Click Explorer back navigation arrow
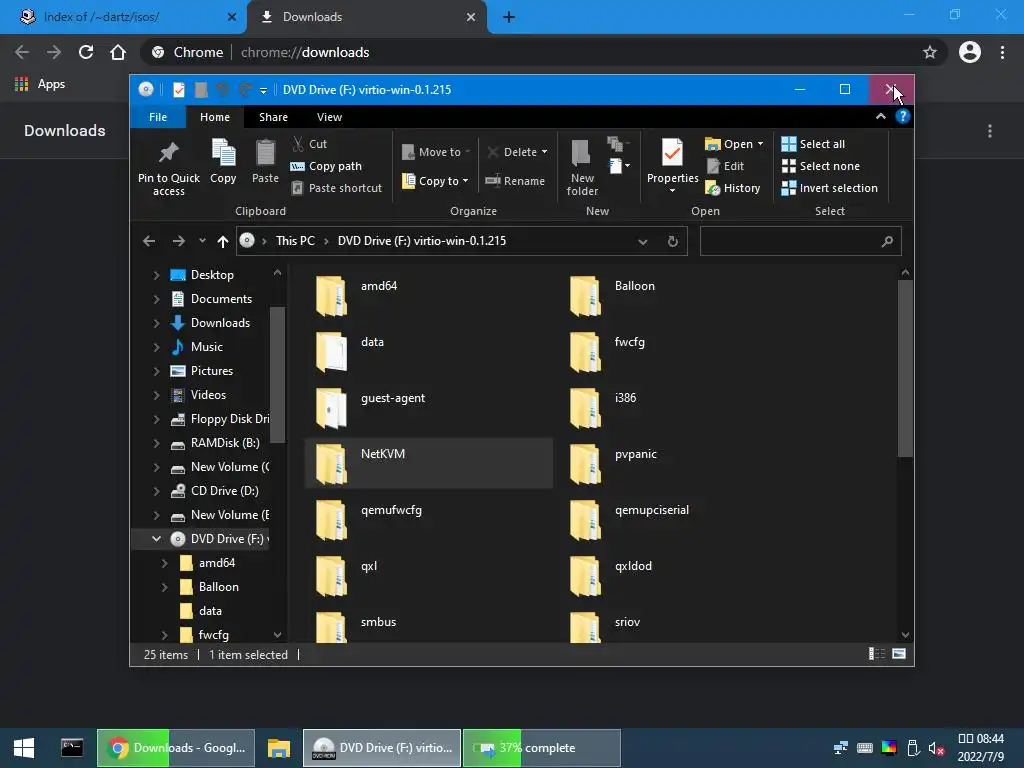 click(149, 241)
